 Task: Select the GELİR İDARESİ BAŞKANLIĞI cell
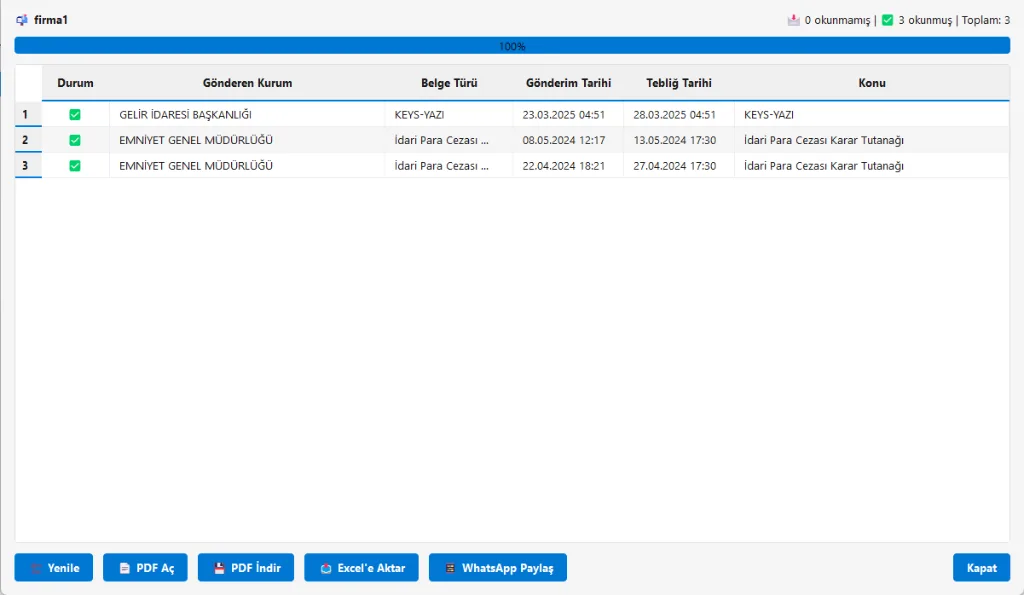pos(185,115)
